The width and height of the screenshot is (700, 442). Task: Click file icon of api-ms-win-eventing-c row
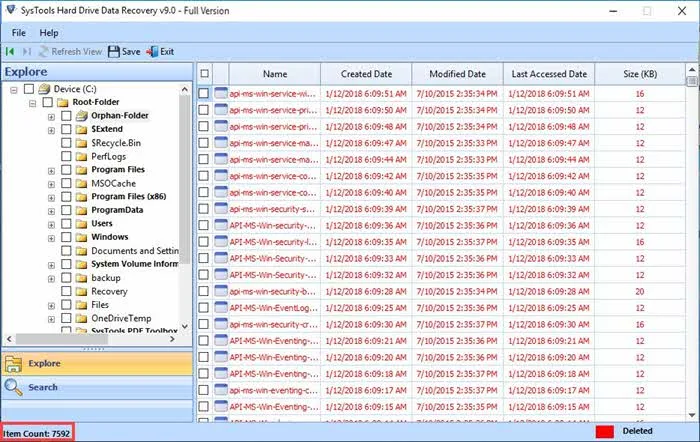[x=221, y=390]
